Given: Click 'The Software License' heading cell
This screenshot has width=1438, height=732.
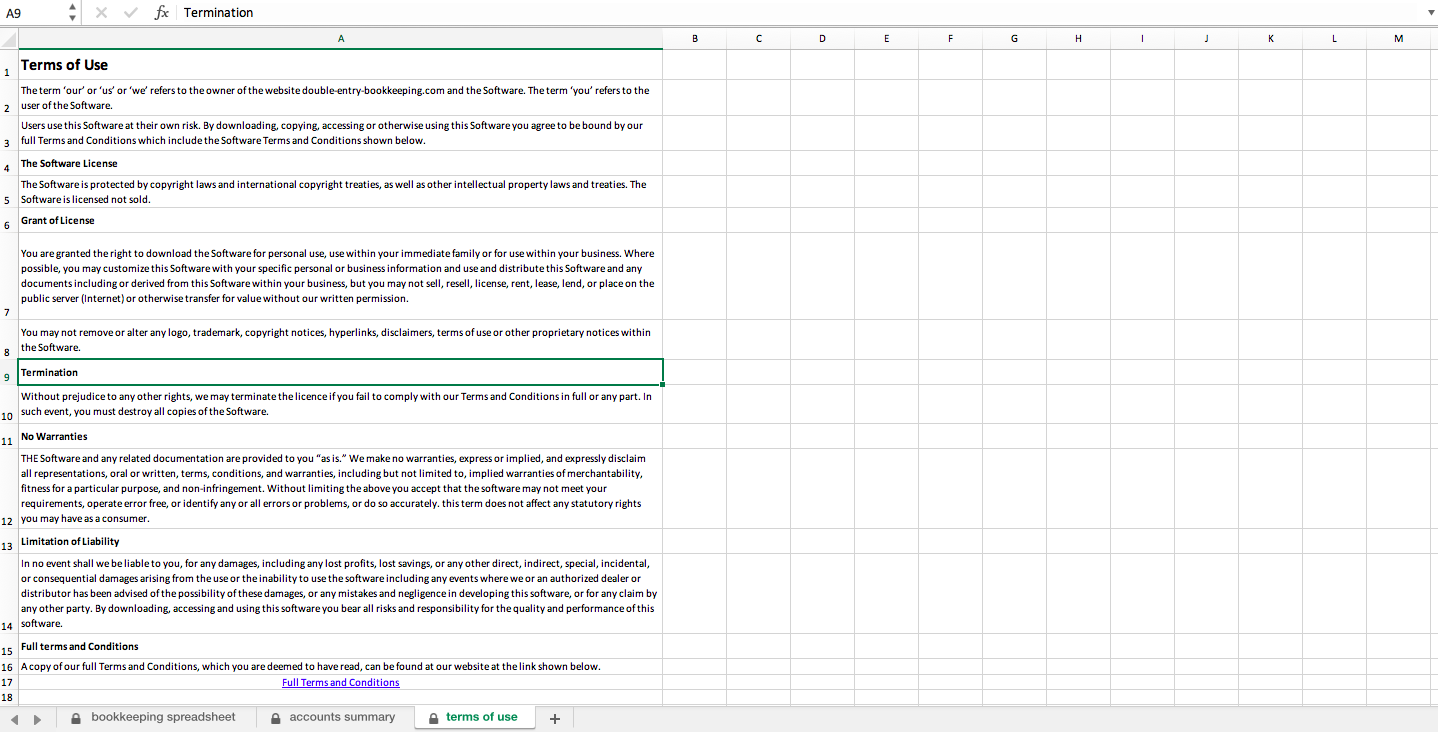Looking at the screenshot, I should click(x=341, y=163).
